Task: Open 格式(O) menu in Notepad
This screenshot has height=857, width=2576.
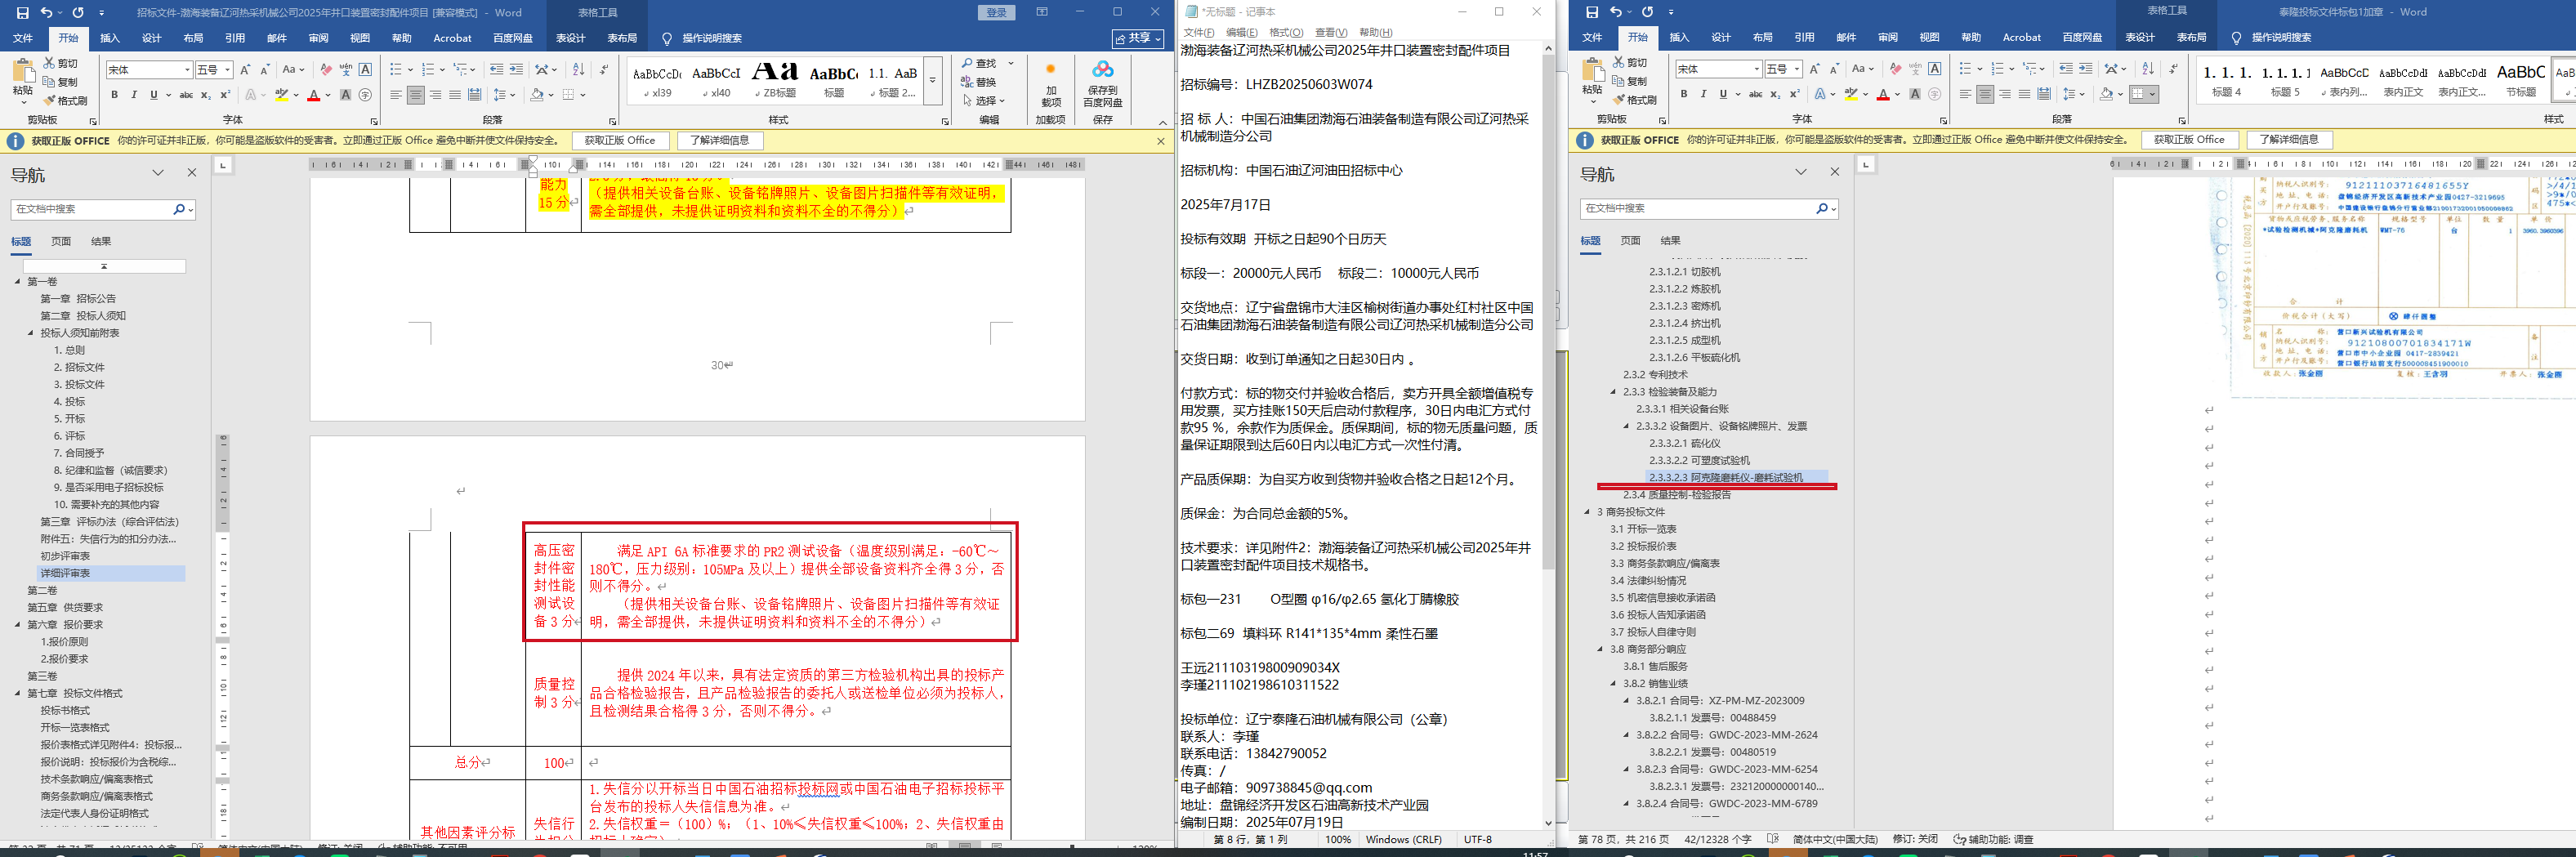Action: pos(1286,32)
